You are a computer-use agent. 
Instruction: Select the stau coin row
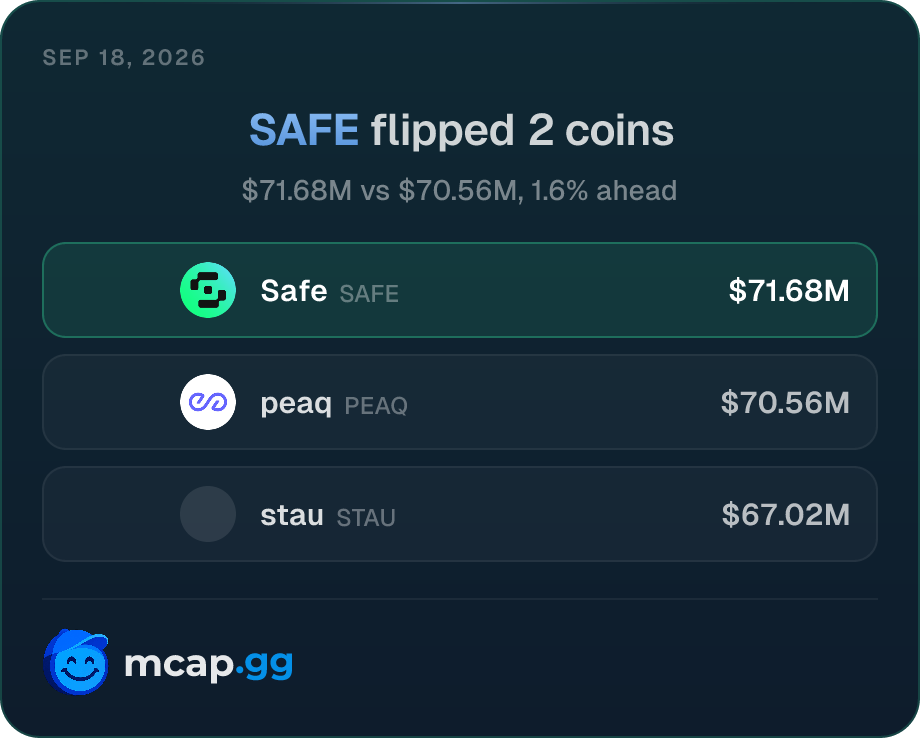(x=460, y=514)
